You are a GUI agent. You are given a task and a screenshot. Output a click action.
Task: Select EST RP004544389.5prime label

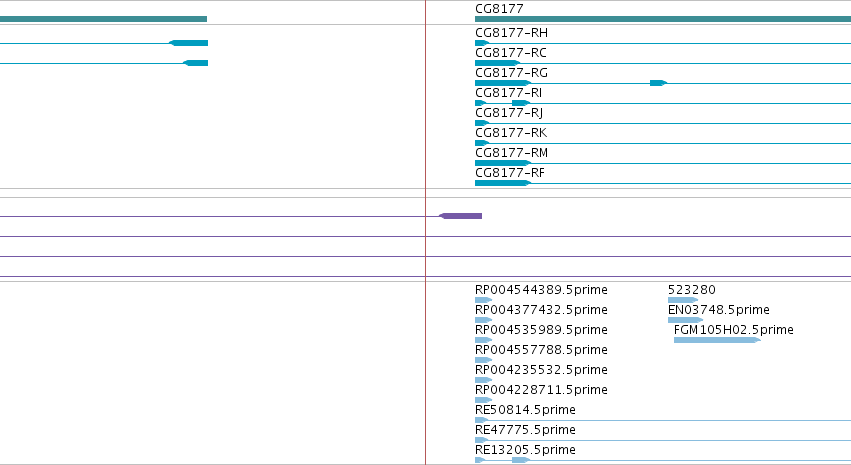(x=541, y=290)
